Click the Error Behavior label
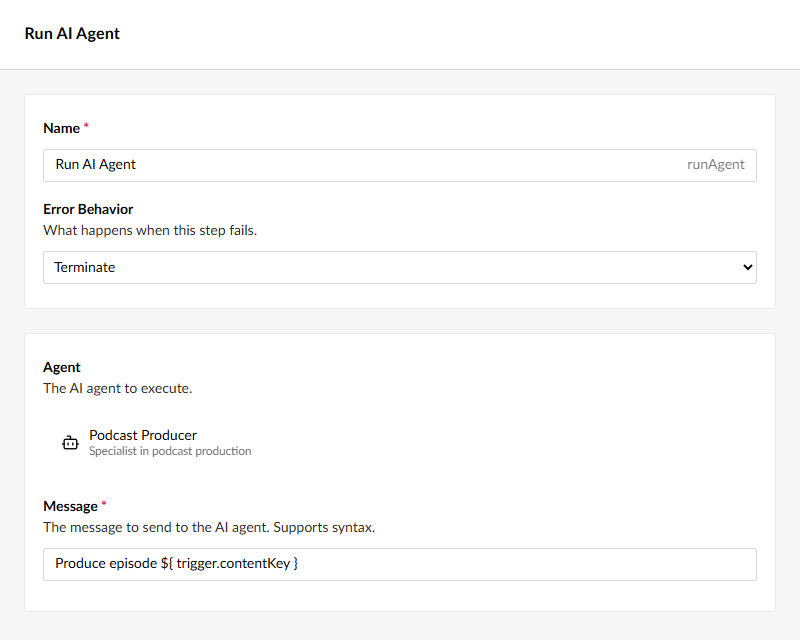 coord(88,209)
